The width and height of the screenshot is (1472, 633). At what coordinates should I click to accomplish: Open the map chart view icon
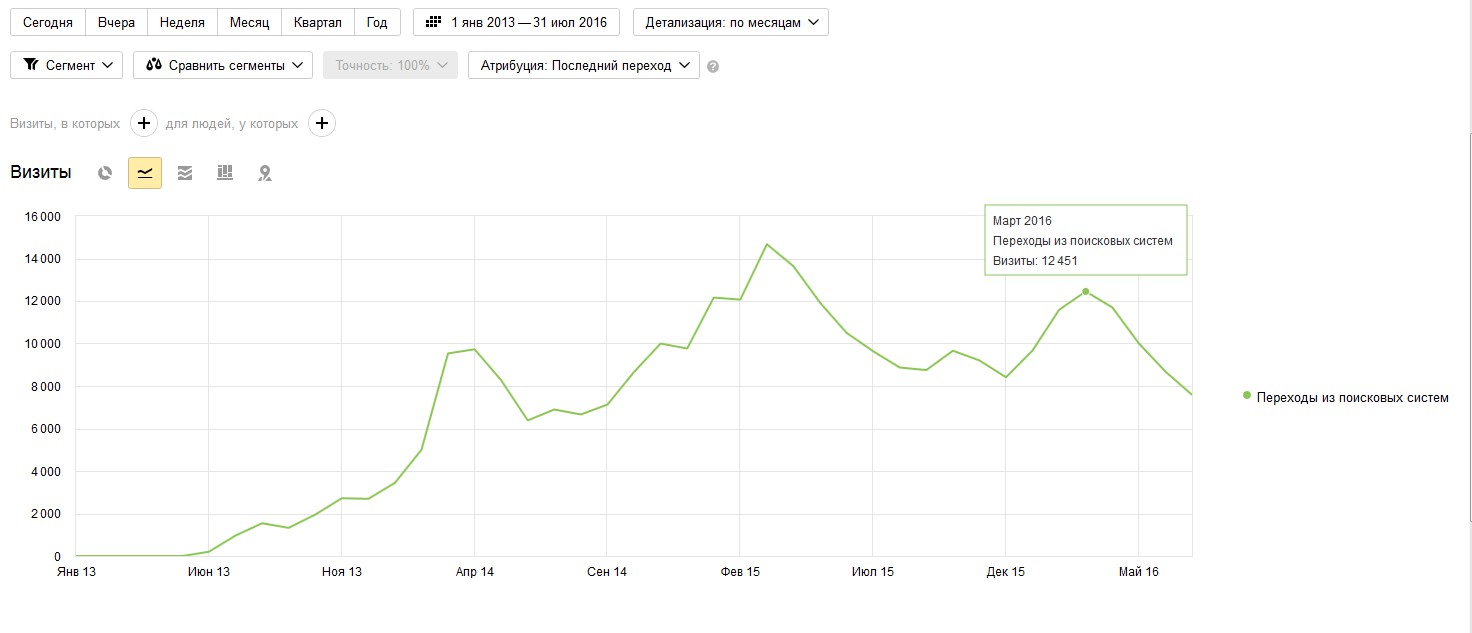pos(265,173)
